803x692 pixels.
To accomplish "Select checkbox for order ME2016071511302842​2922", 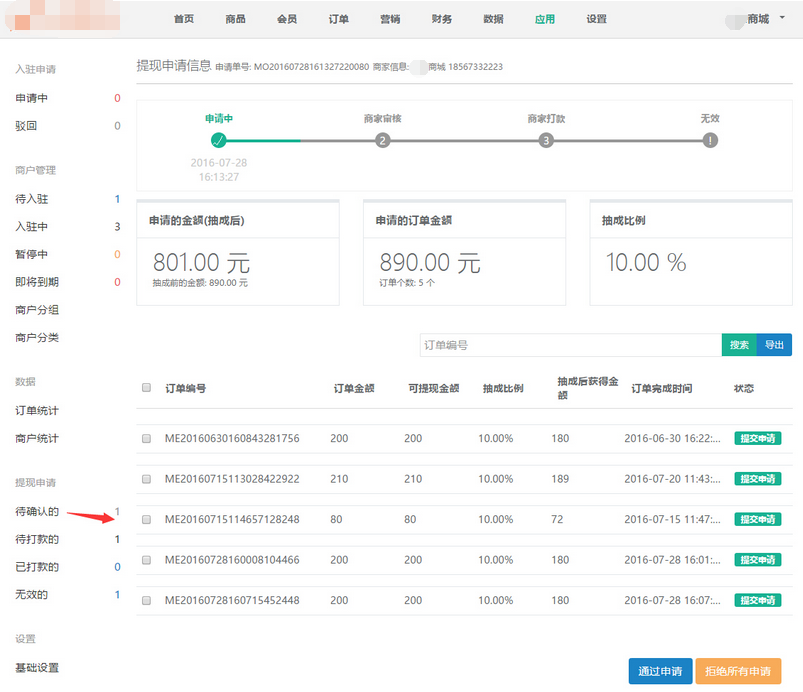I will [x=147, y=479].
